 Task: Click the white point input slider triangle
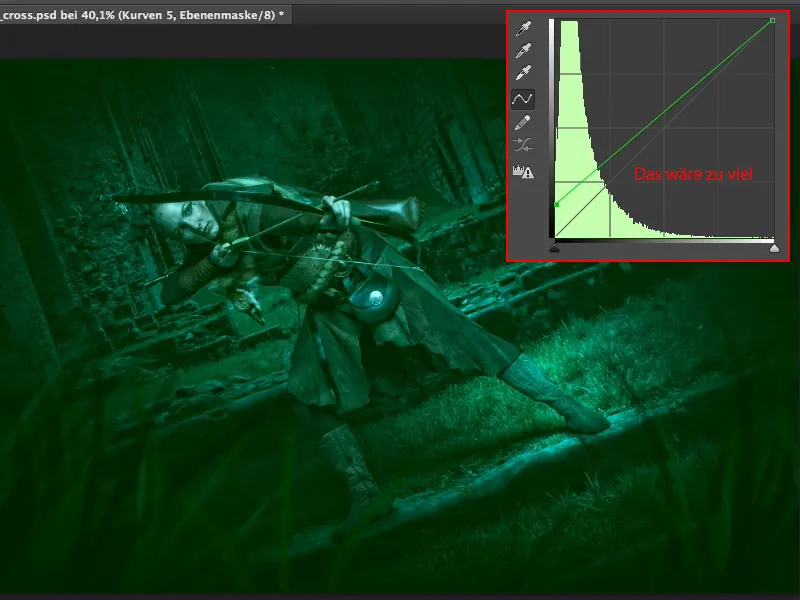(x=774, y=248)
